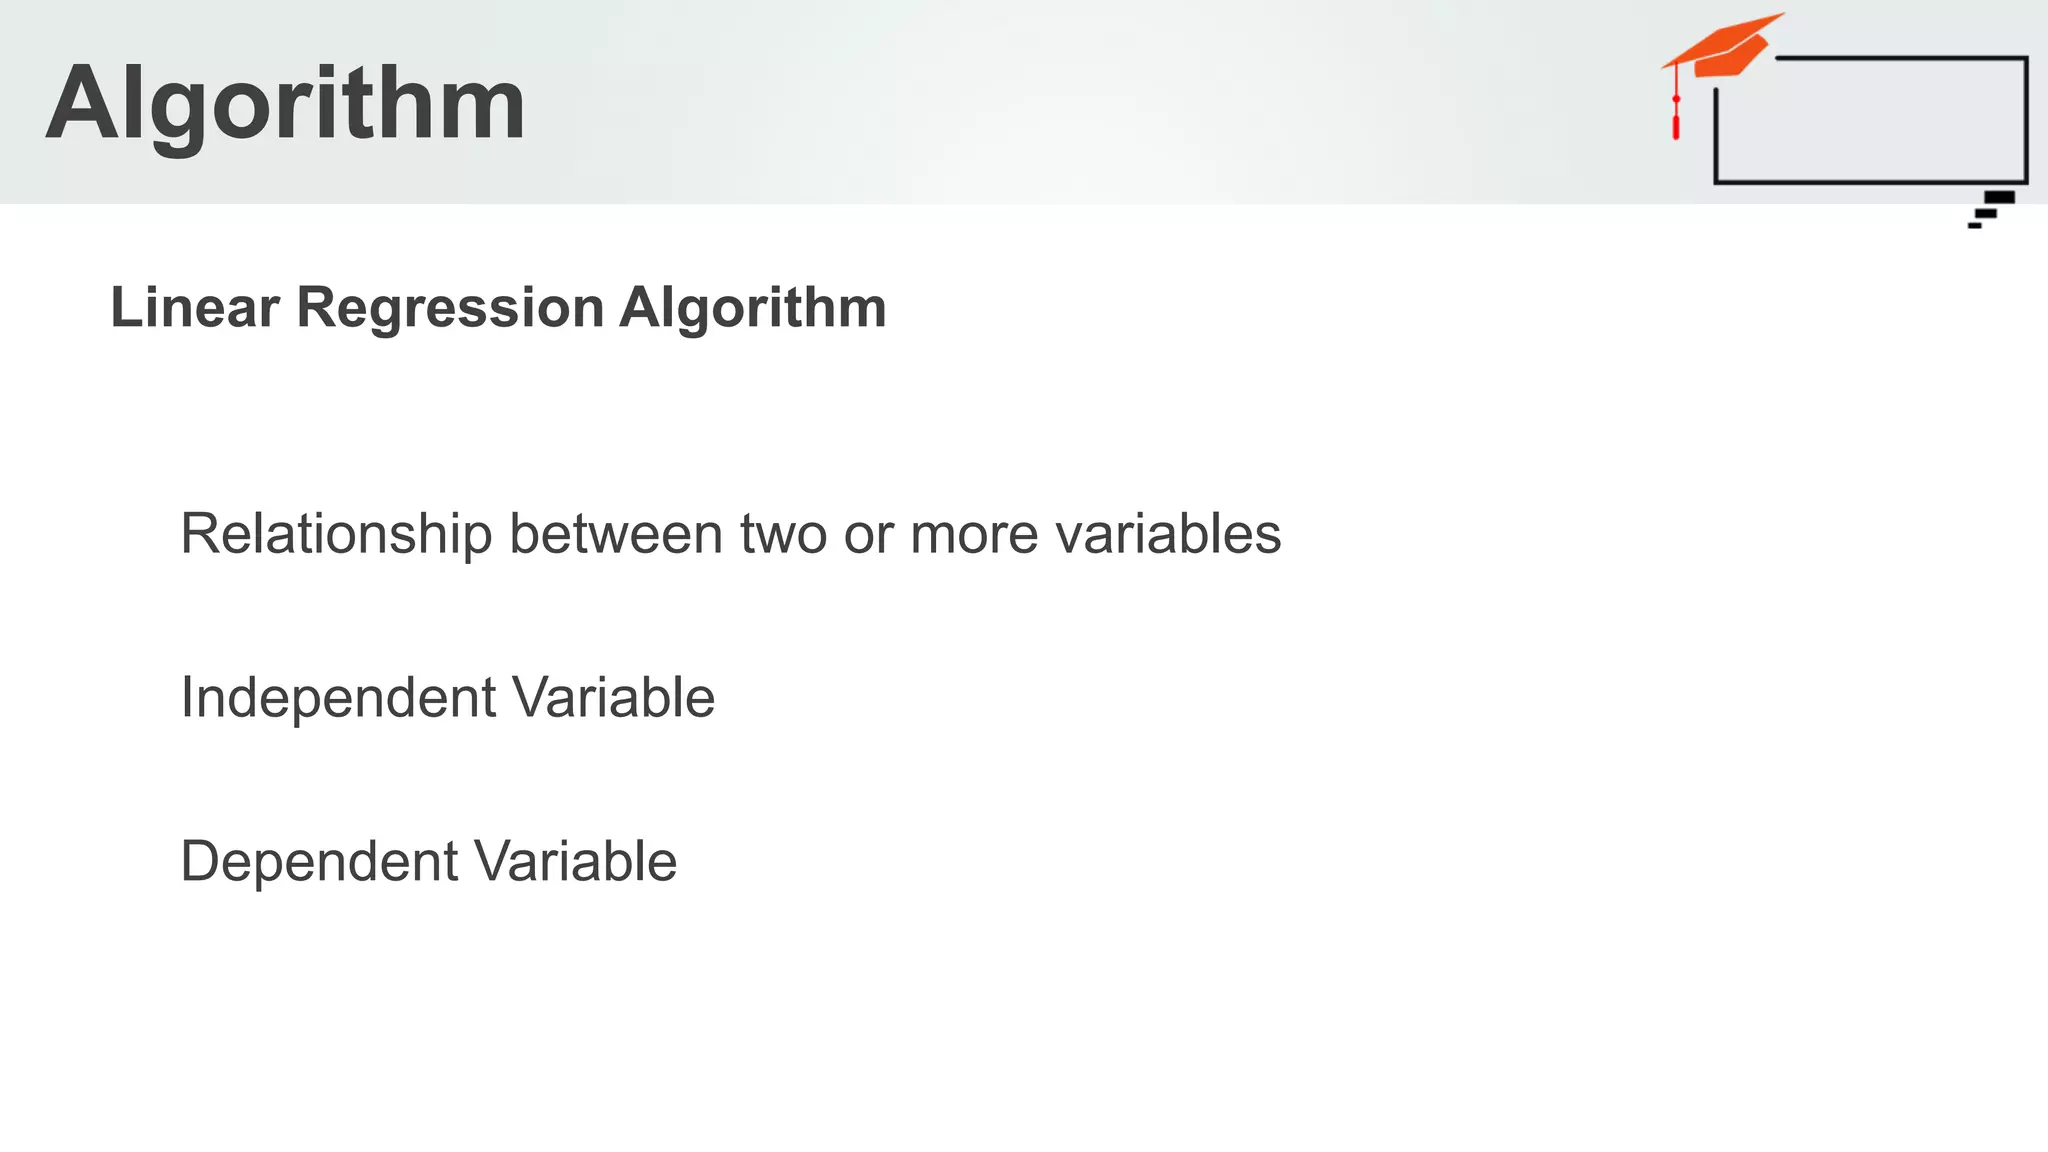Click the 'Linear Regression Algorithm' subheading
The image size is (2048, 1152).
(x=498, y=307)
